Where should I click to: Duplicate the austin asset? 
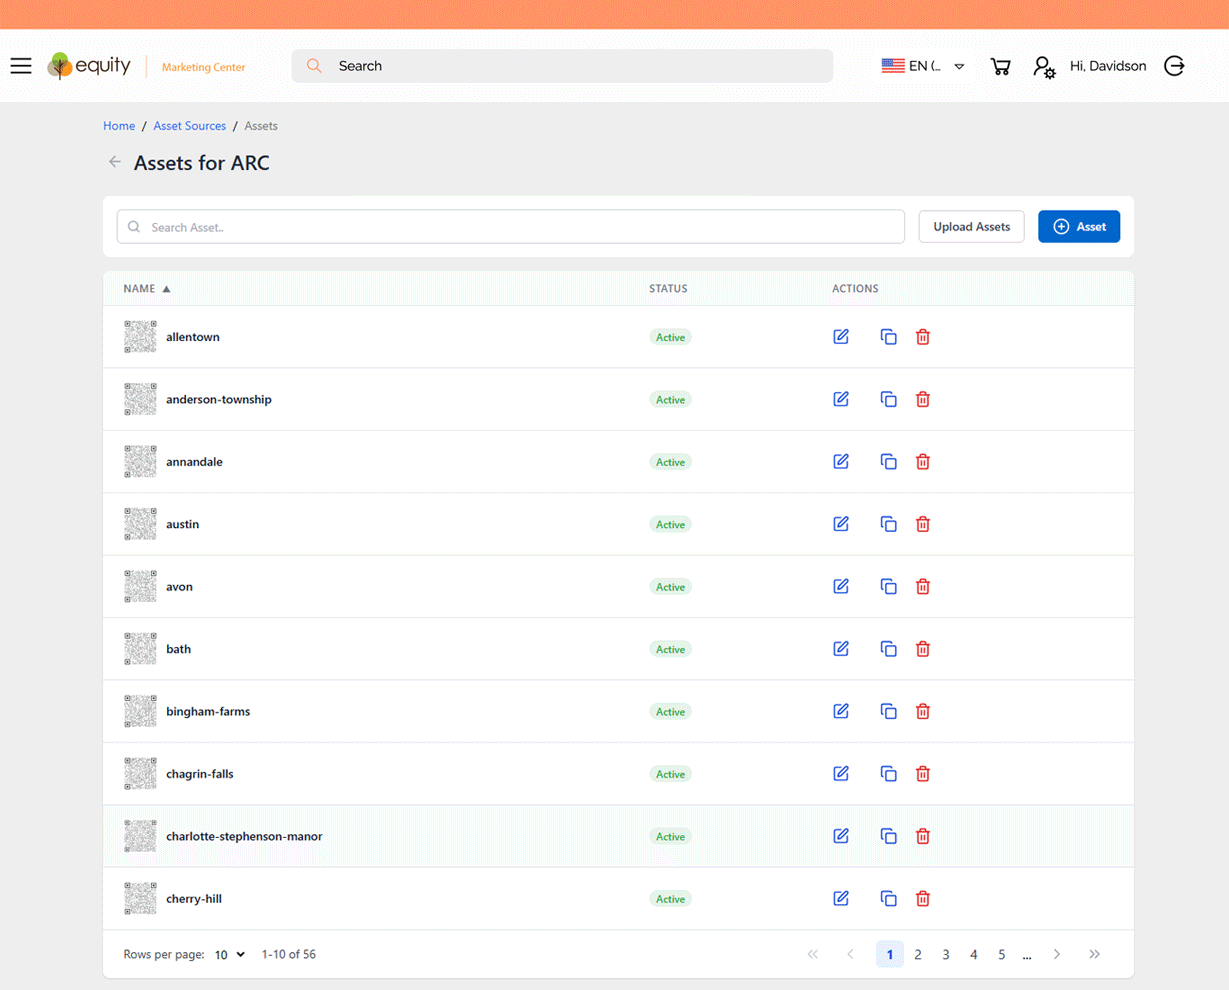pos(888,524)
